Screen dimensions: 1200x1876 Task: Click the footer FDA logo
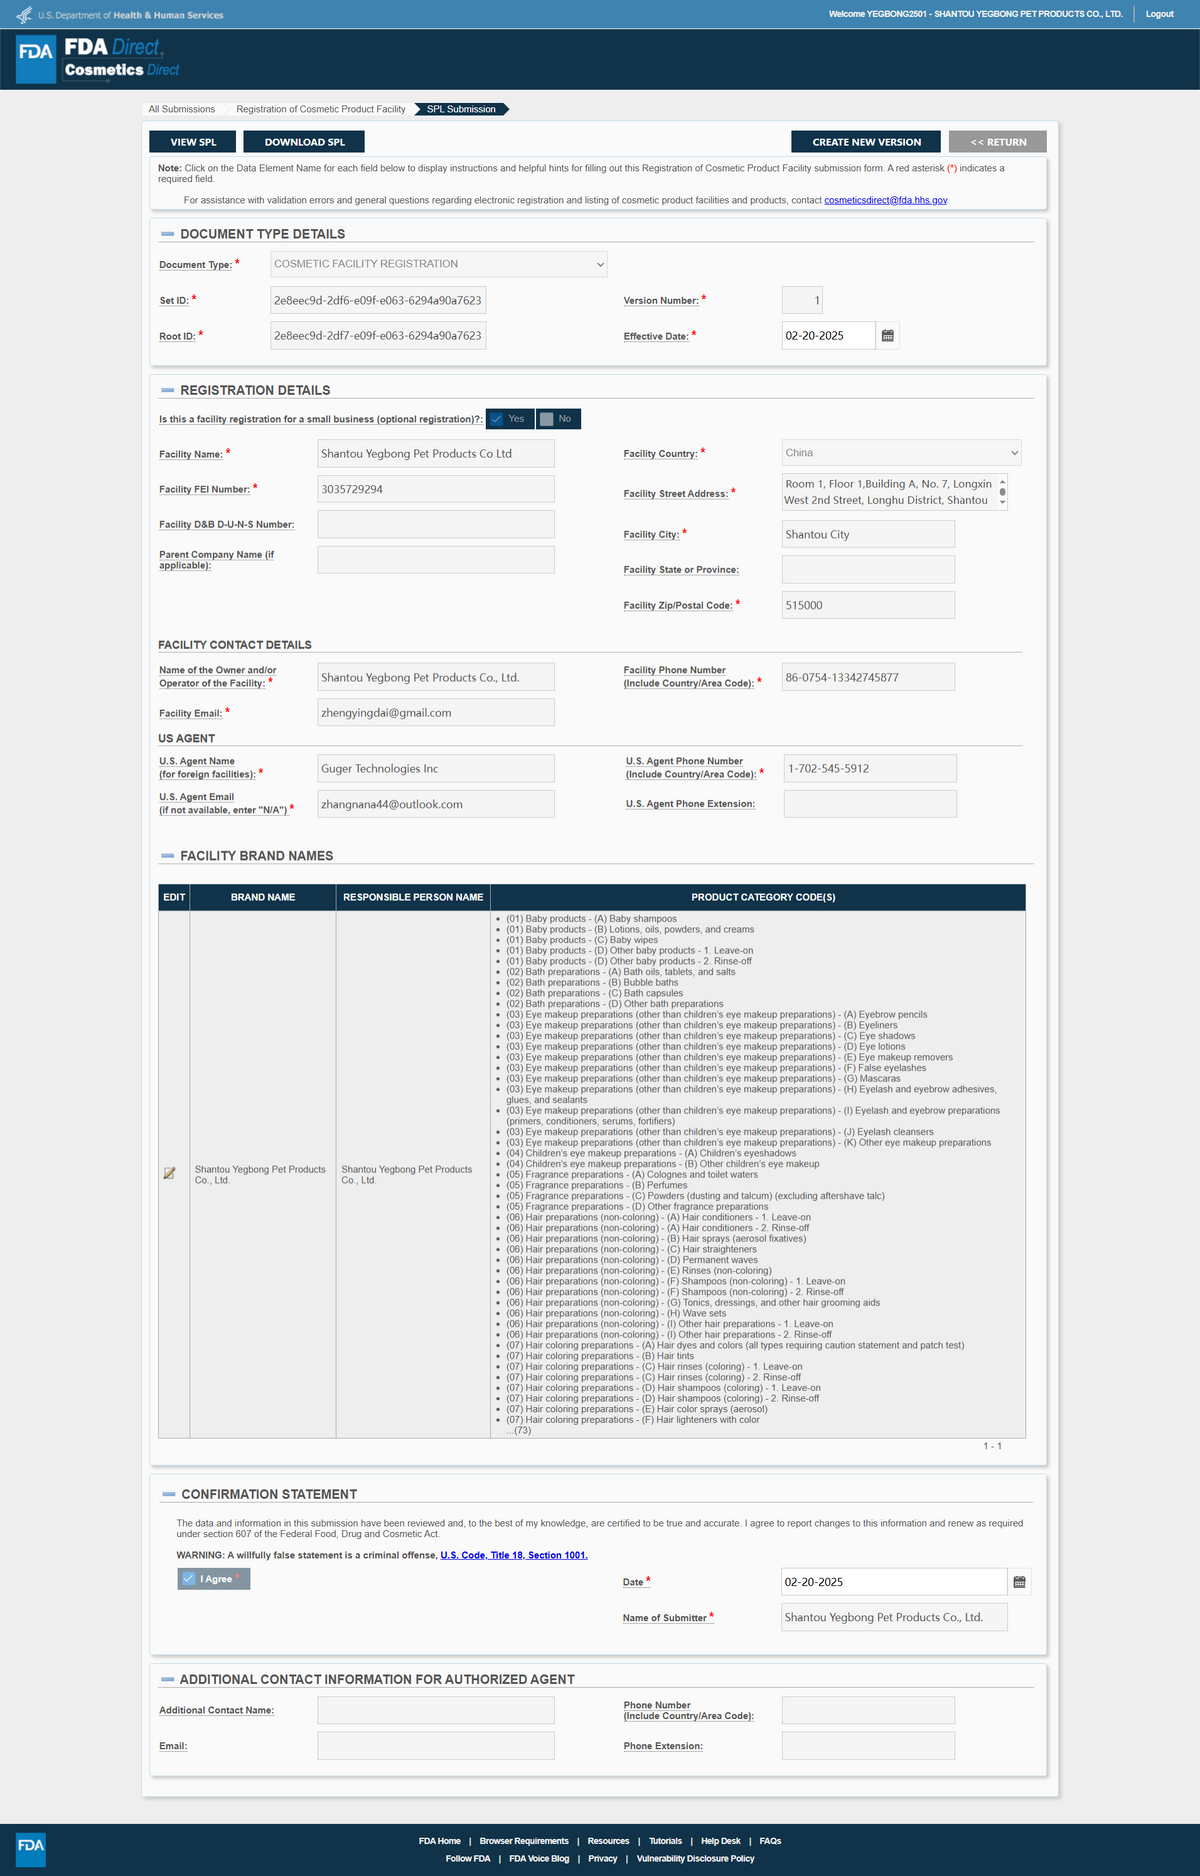(31, 1849)
